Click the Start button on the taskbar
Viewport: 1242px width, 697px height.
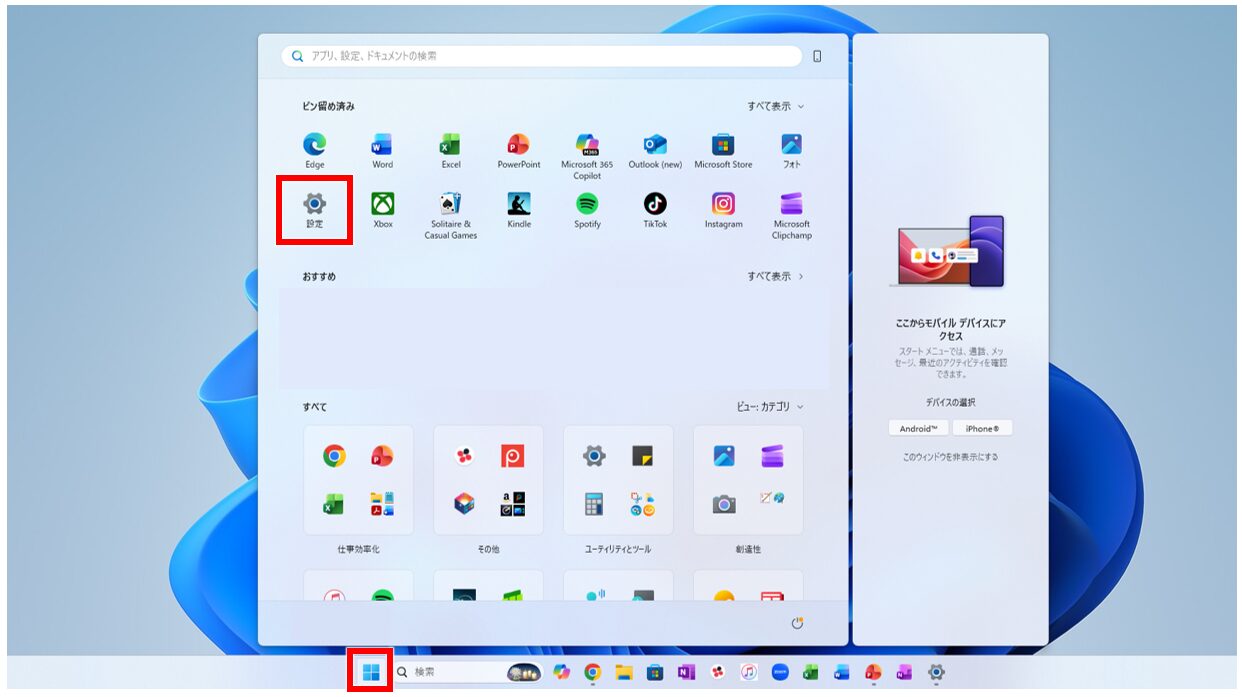pyautogui.click(x=371, y=672)
